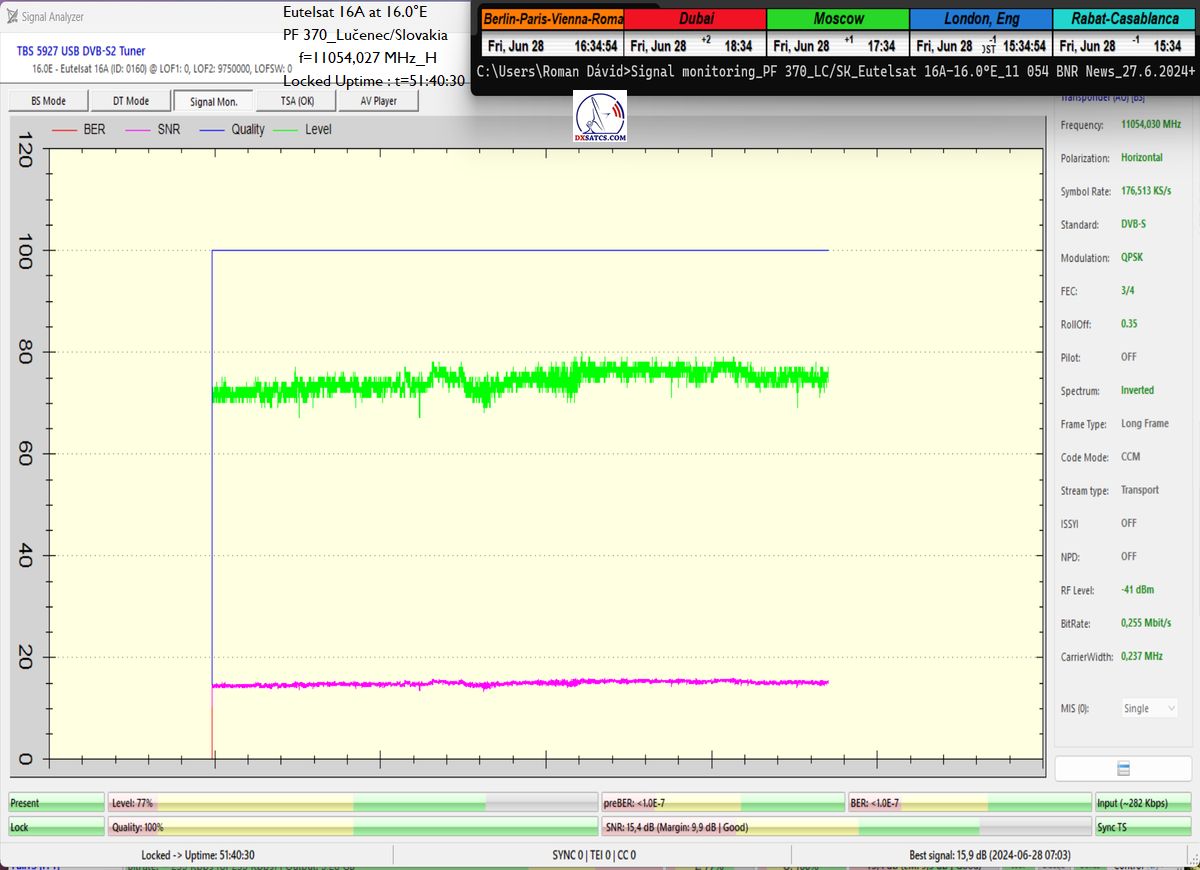The height and width of the screenshot is (870, 1200).
Task: Switch to DT Mode tab
Action: 130,101
